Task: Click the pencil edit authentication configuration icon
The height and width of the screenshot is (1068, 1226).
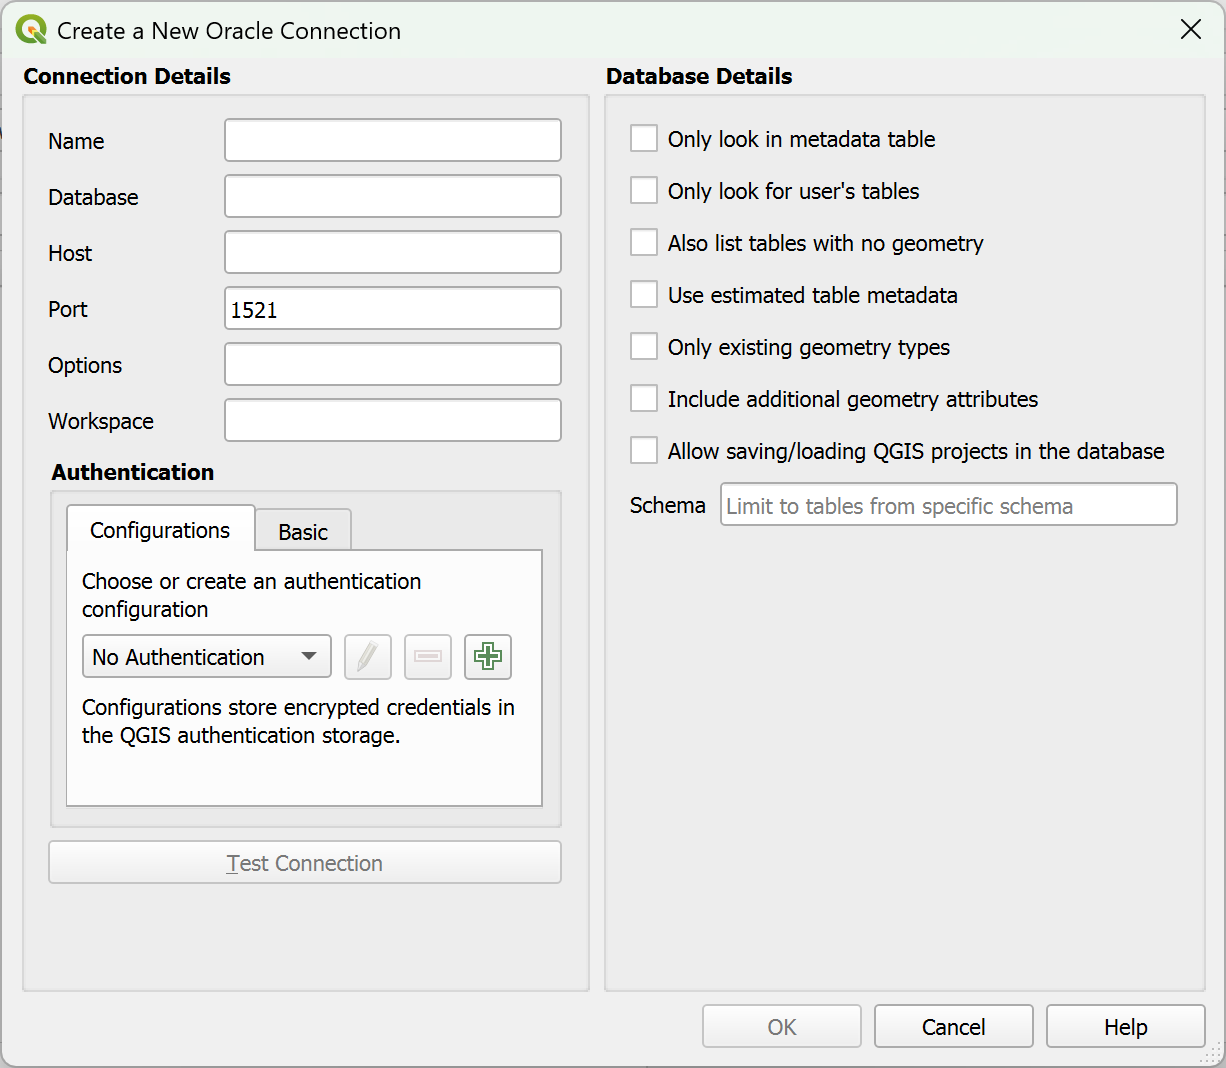Action: [367, 657]
